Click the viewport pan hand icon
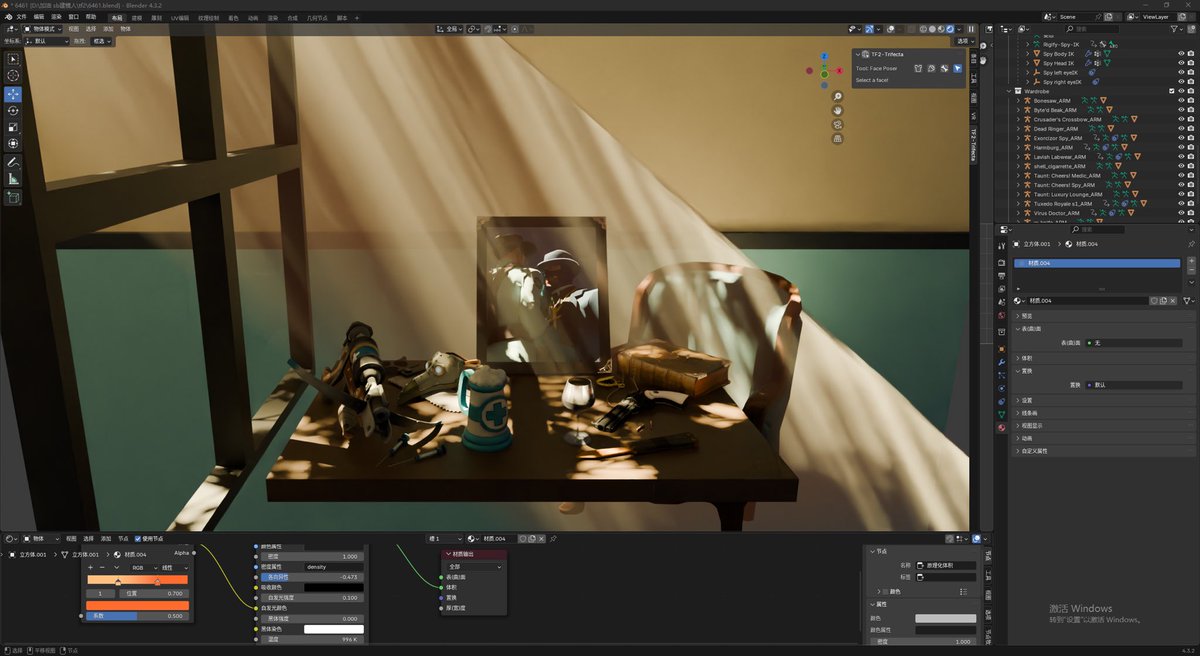Viewport: 1200px width, 656px height. 838,111
